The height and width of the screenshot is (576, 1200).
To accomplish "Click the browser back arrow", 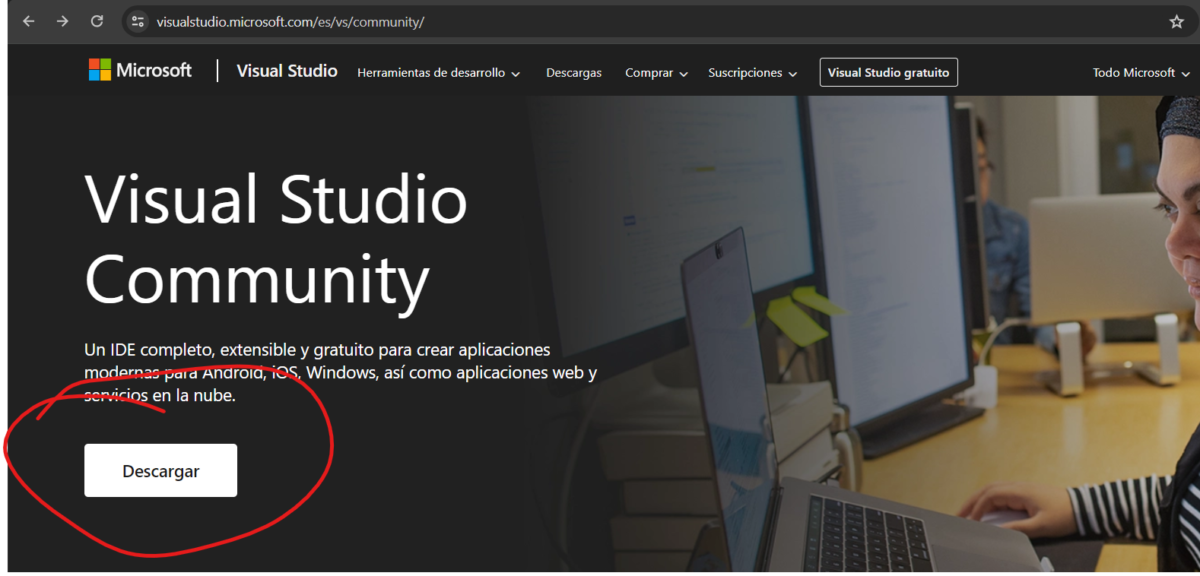I will pos(29,21).
